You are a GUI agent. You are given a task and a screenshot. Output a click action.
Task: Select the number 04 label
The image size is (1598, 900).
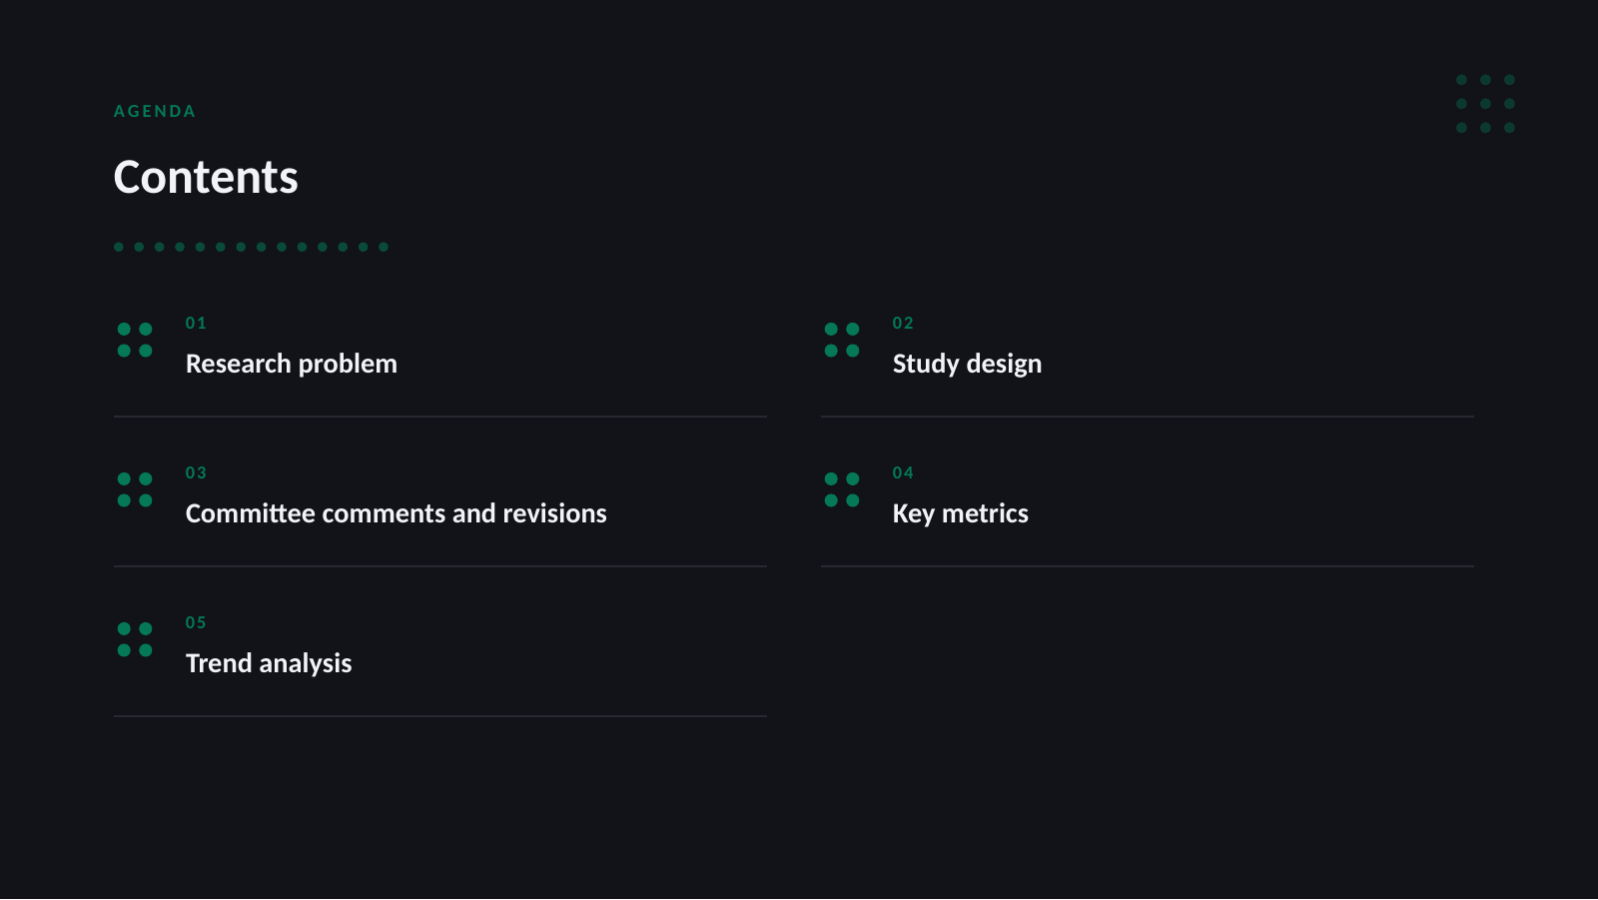point(903,473)
